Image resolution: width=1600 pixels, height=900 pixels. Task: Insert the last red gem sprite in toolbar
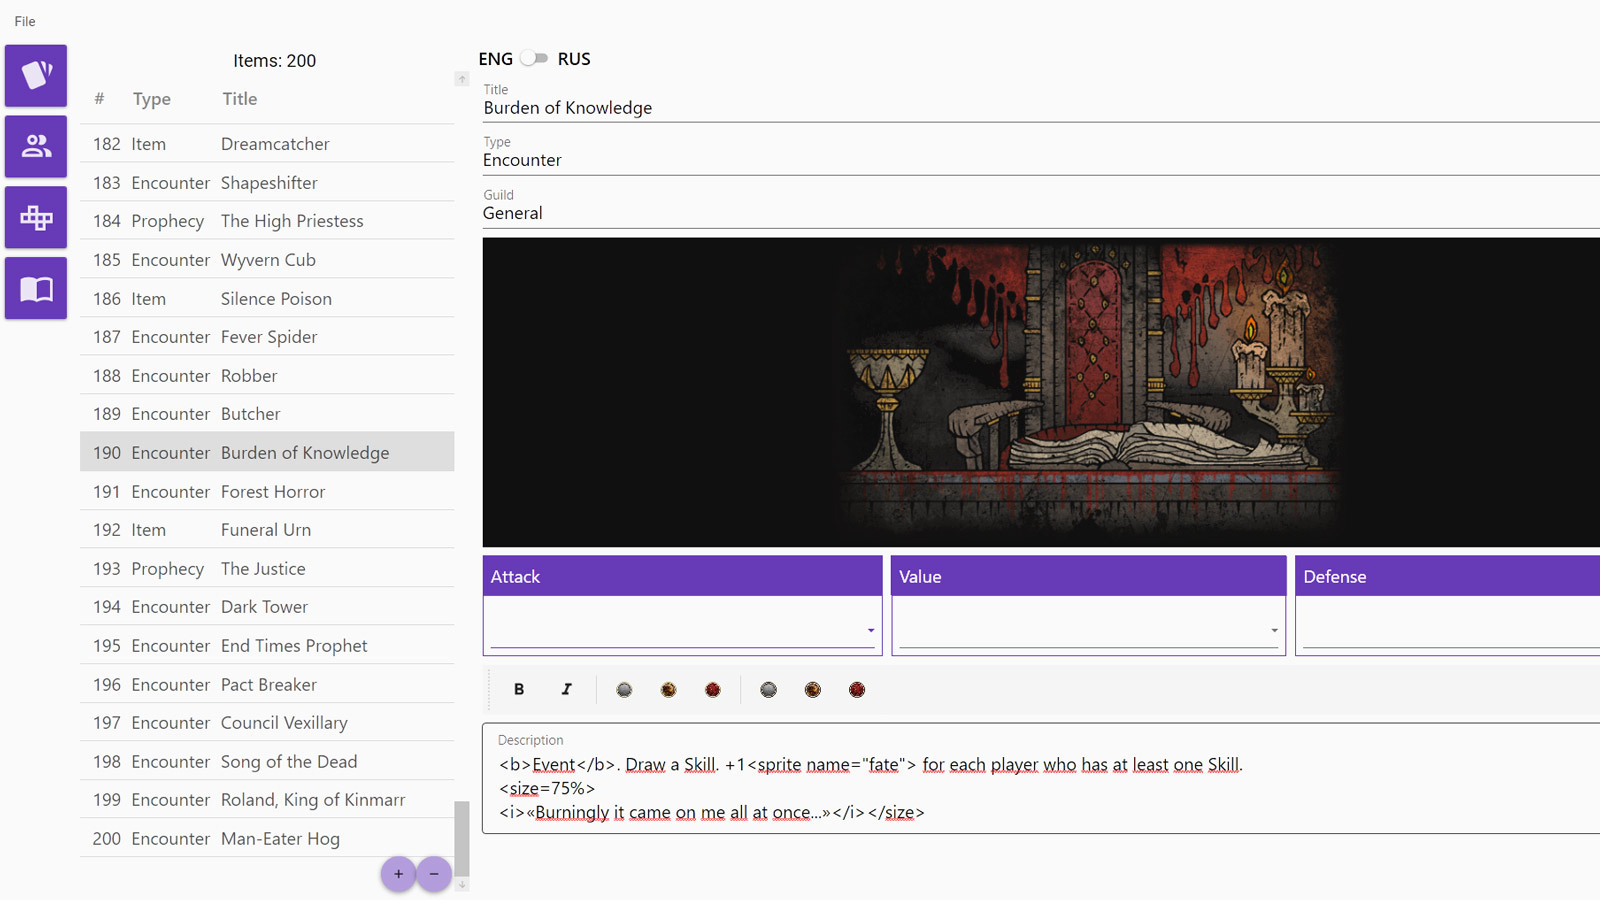point(857,689)
